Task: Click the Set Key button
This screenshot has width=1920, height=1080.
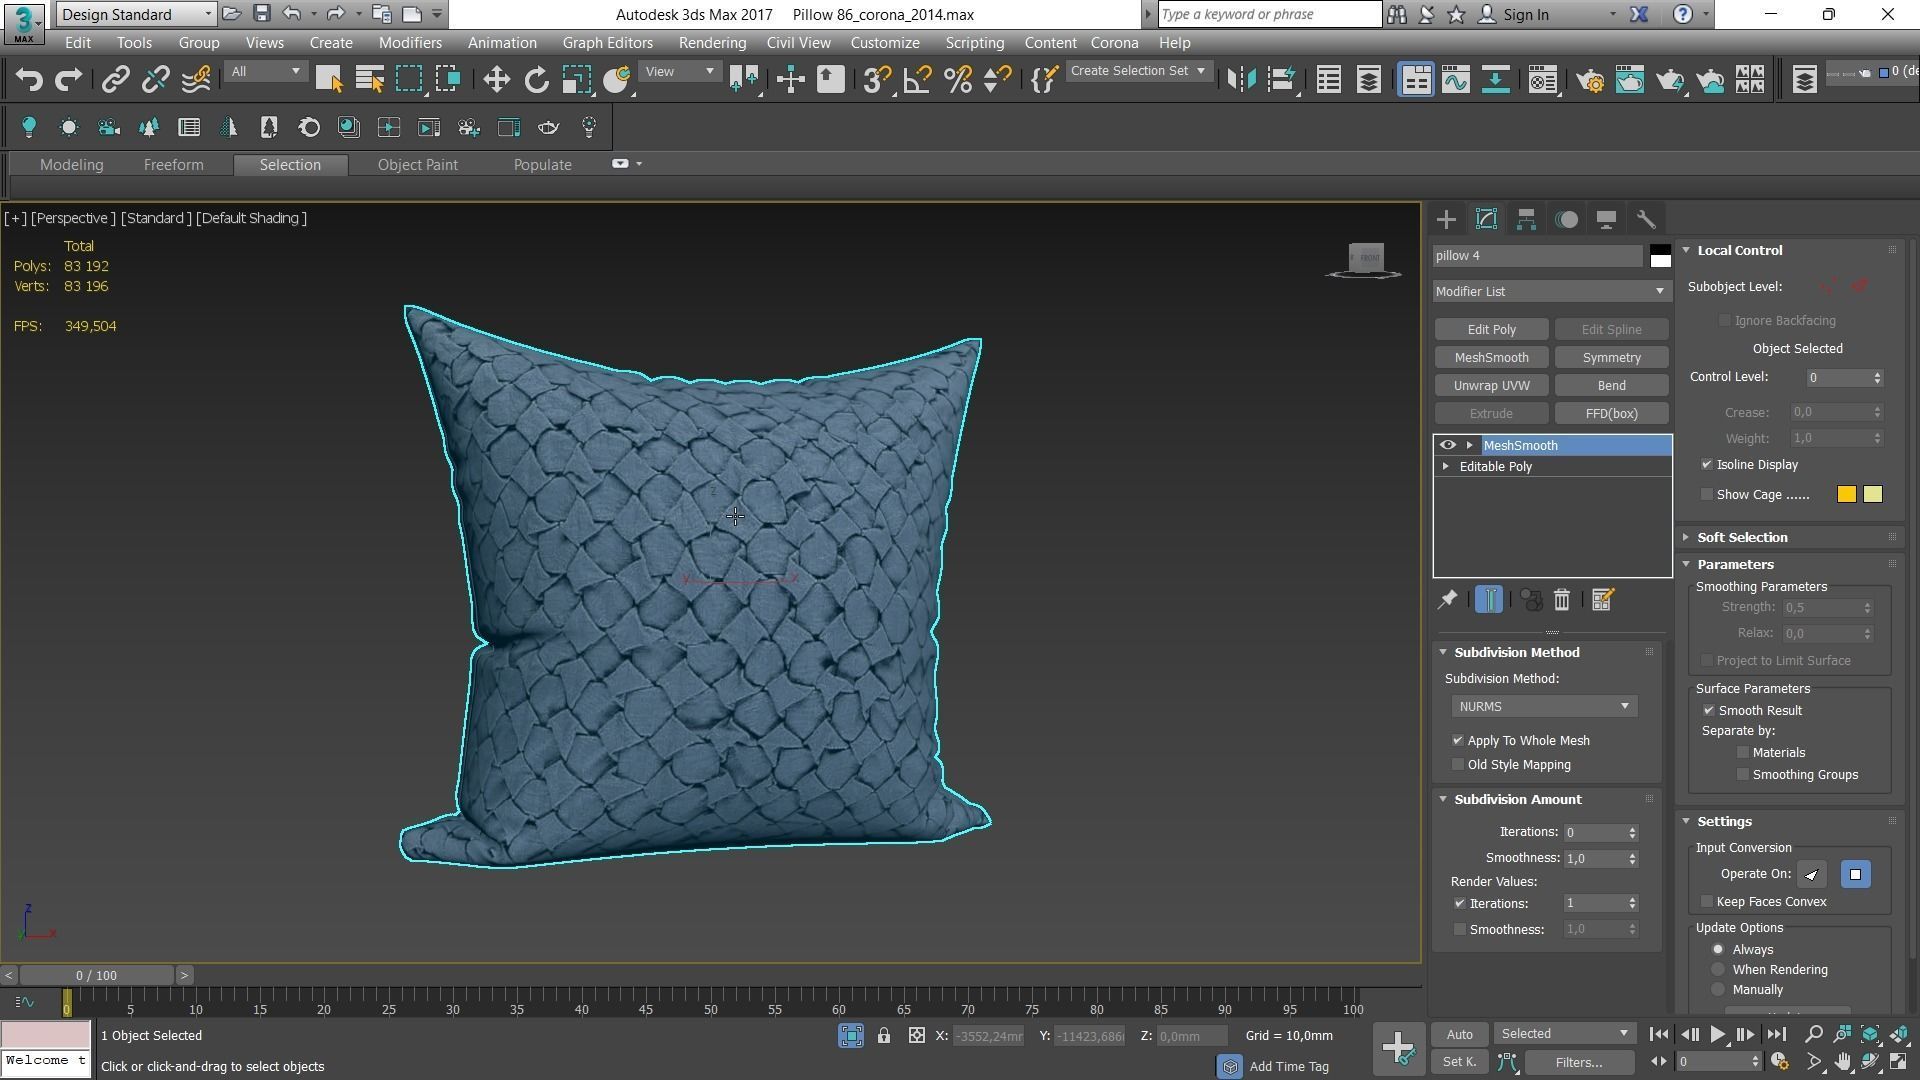Action: 1459,1063
